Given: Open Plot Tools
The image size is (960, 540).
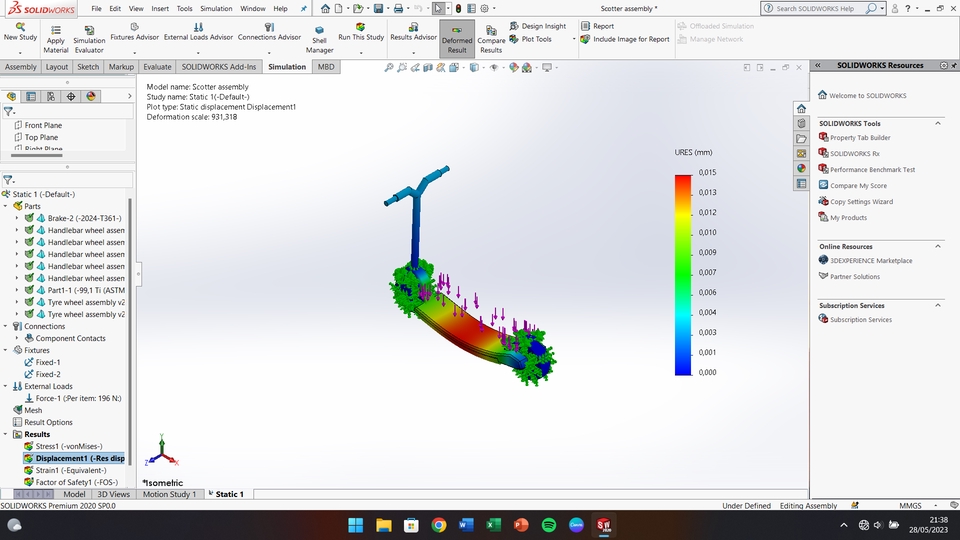Looking at the screenshot, I should tap(530, 39).
